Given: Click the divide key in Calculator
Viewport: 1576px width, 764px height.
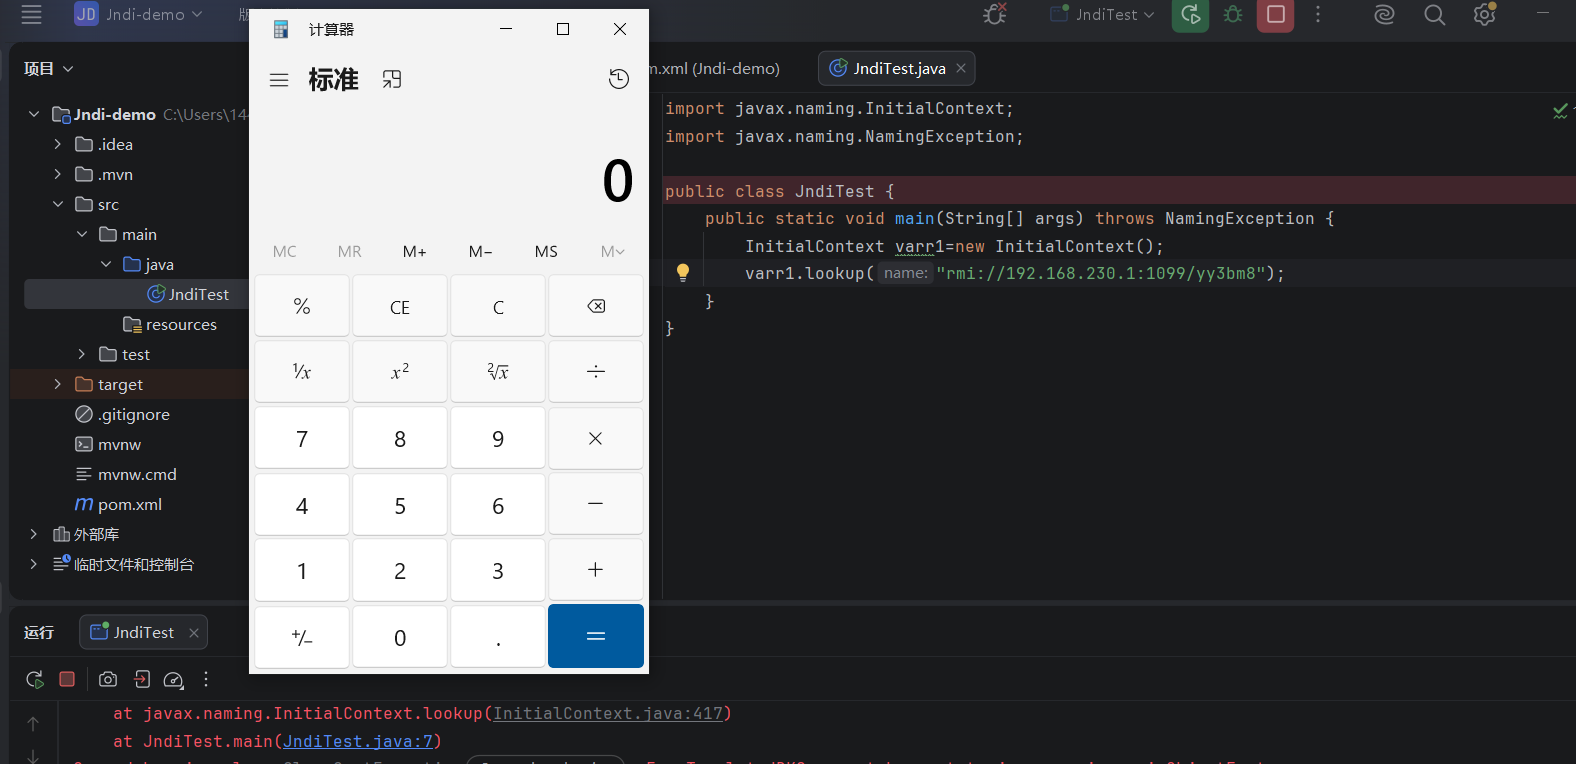Looking at the screenshot, I should click(x=596, y=372).
